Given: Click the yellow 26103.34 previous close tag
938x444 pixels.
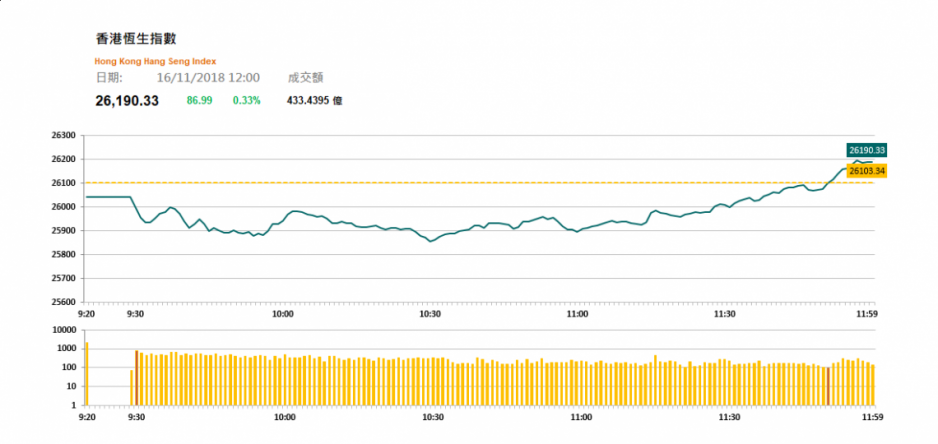Looking at the screenshot, I should point(866,171).
